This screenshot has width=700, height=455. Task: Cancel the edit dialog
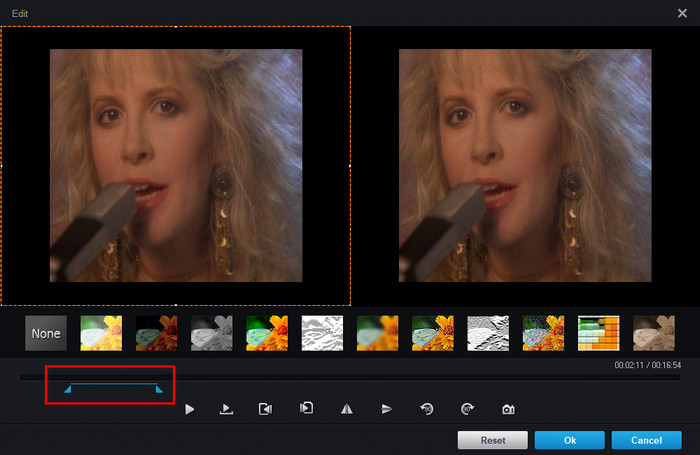tap(646, 440)
